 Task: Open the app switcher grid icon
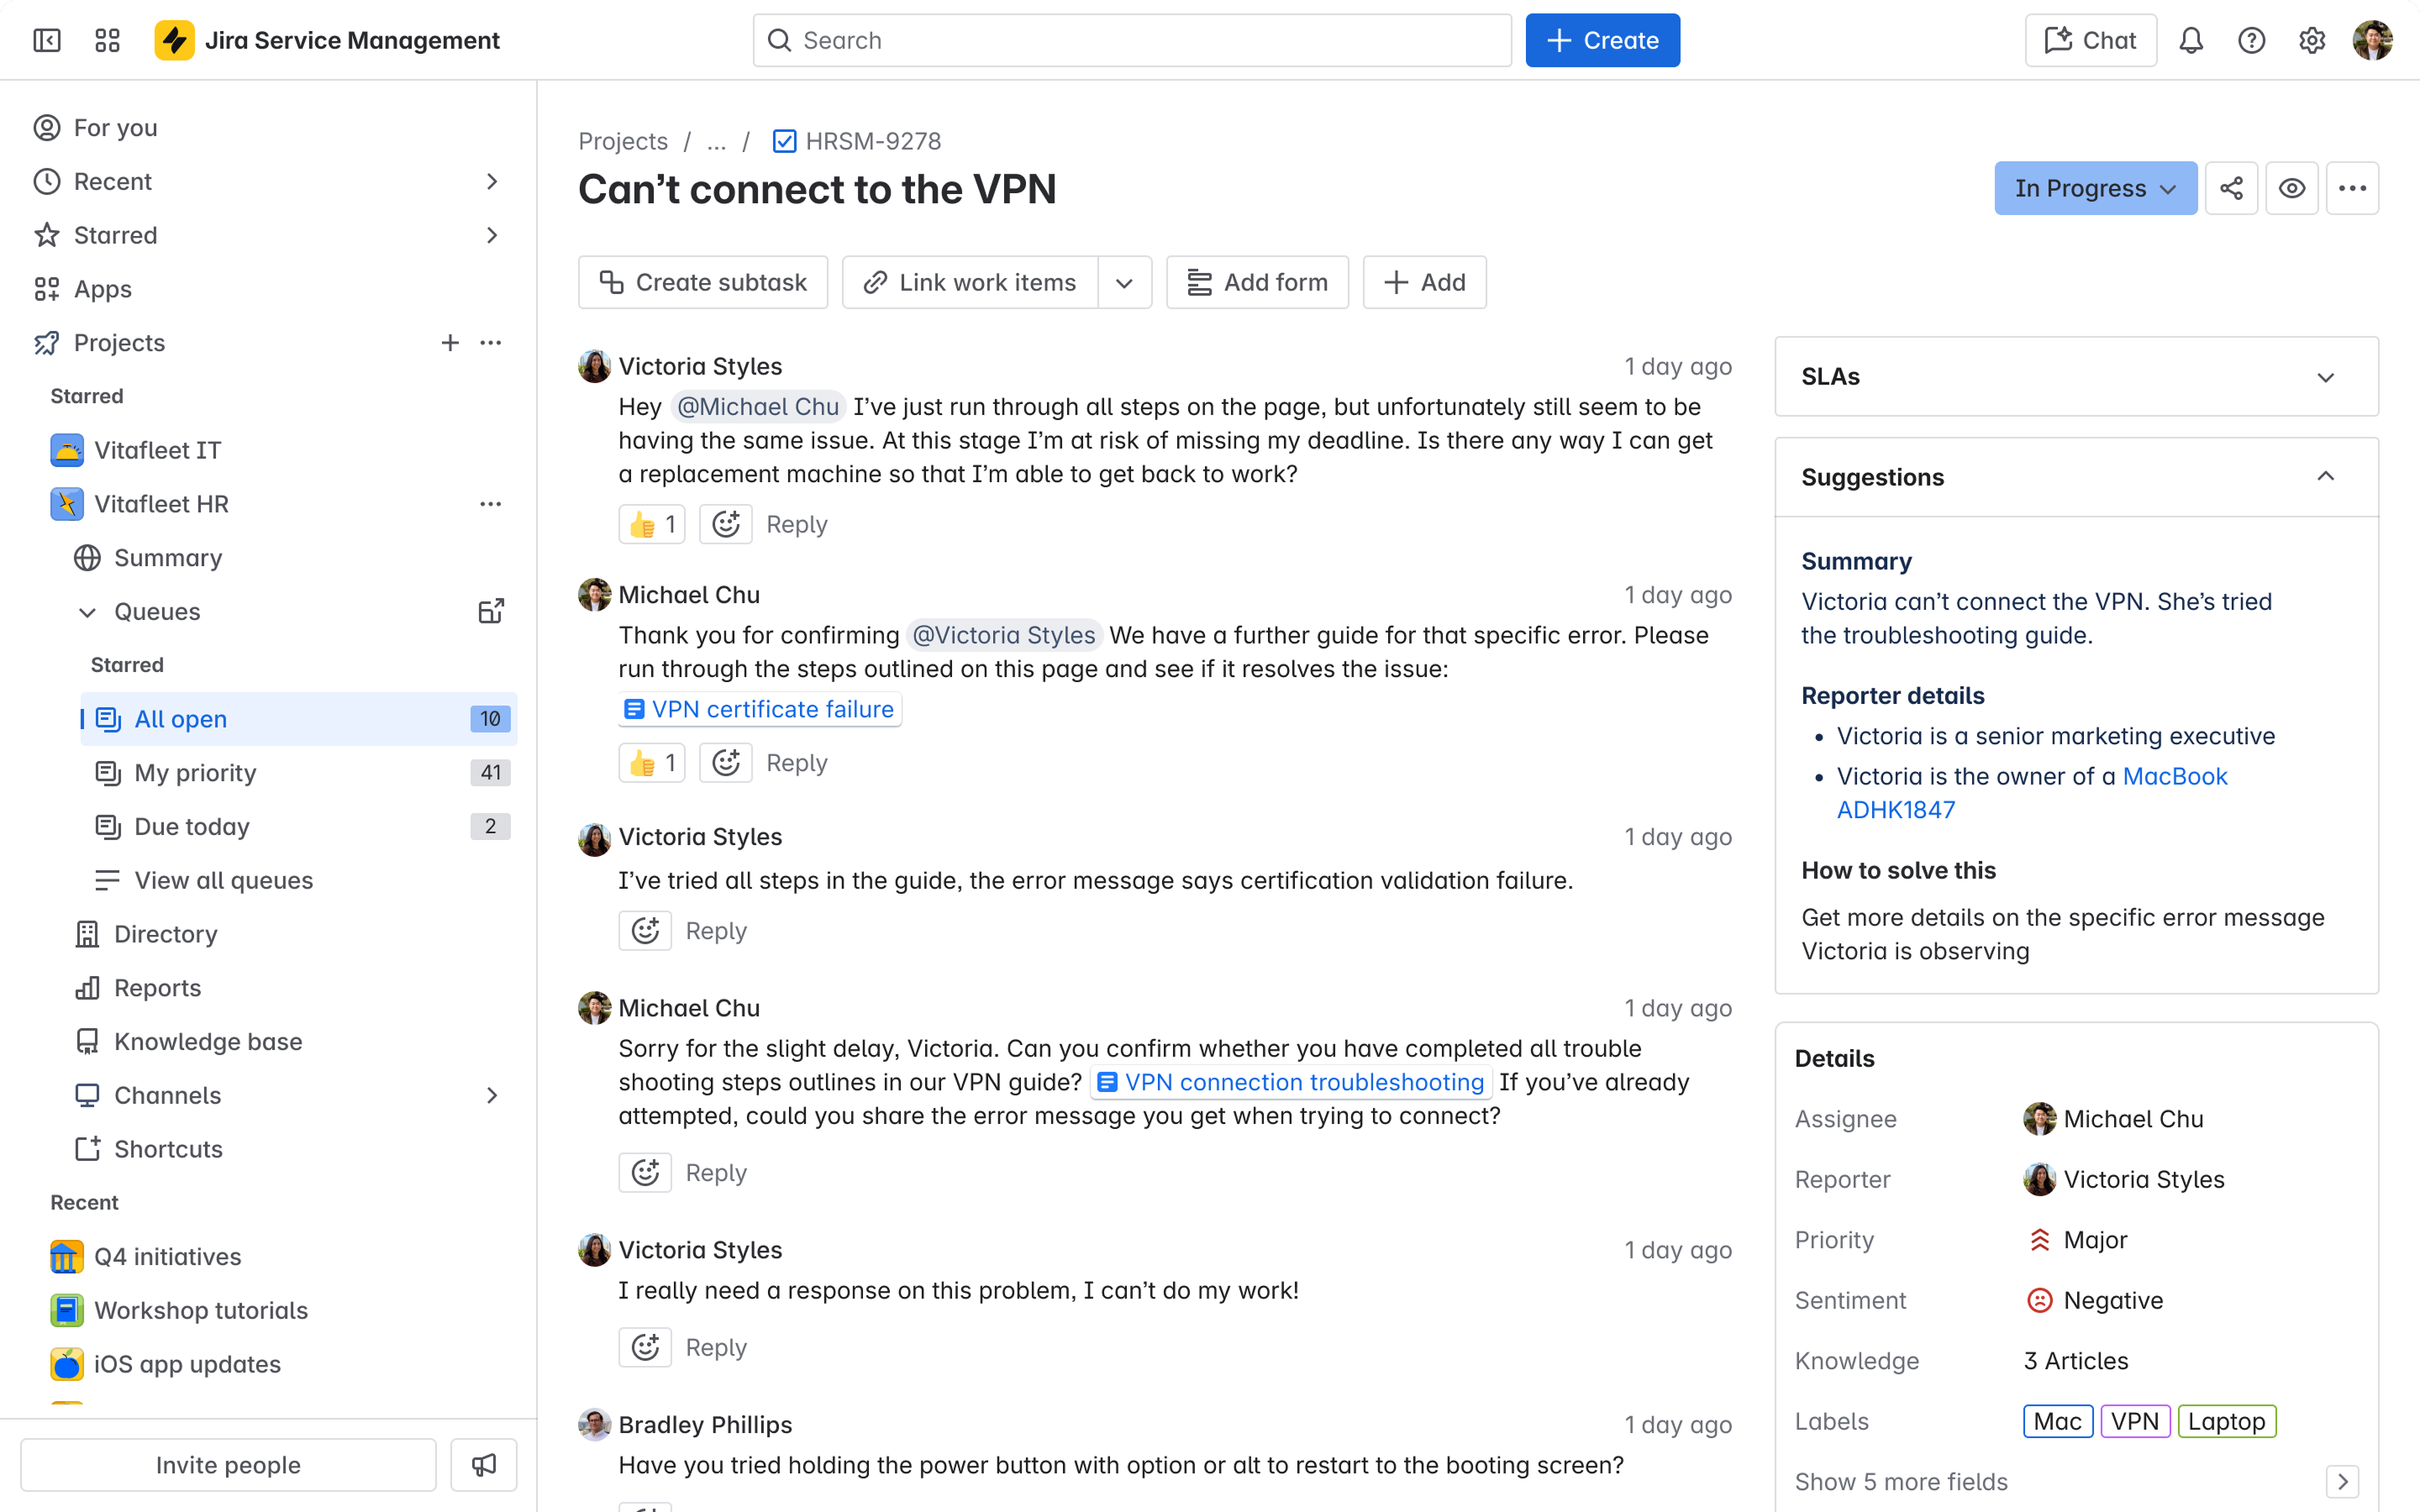pyautogui.click(x=107, y=40)
